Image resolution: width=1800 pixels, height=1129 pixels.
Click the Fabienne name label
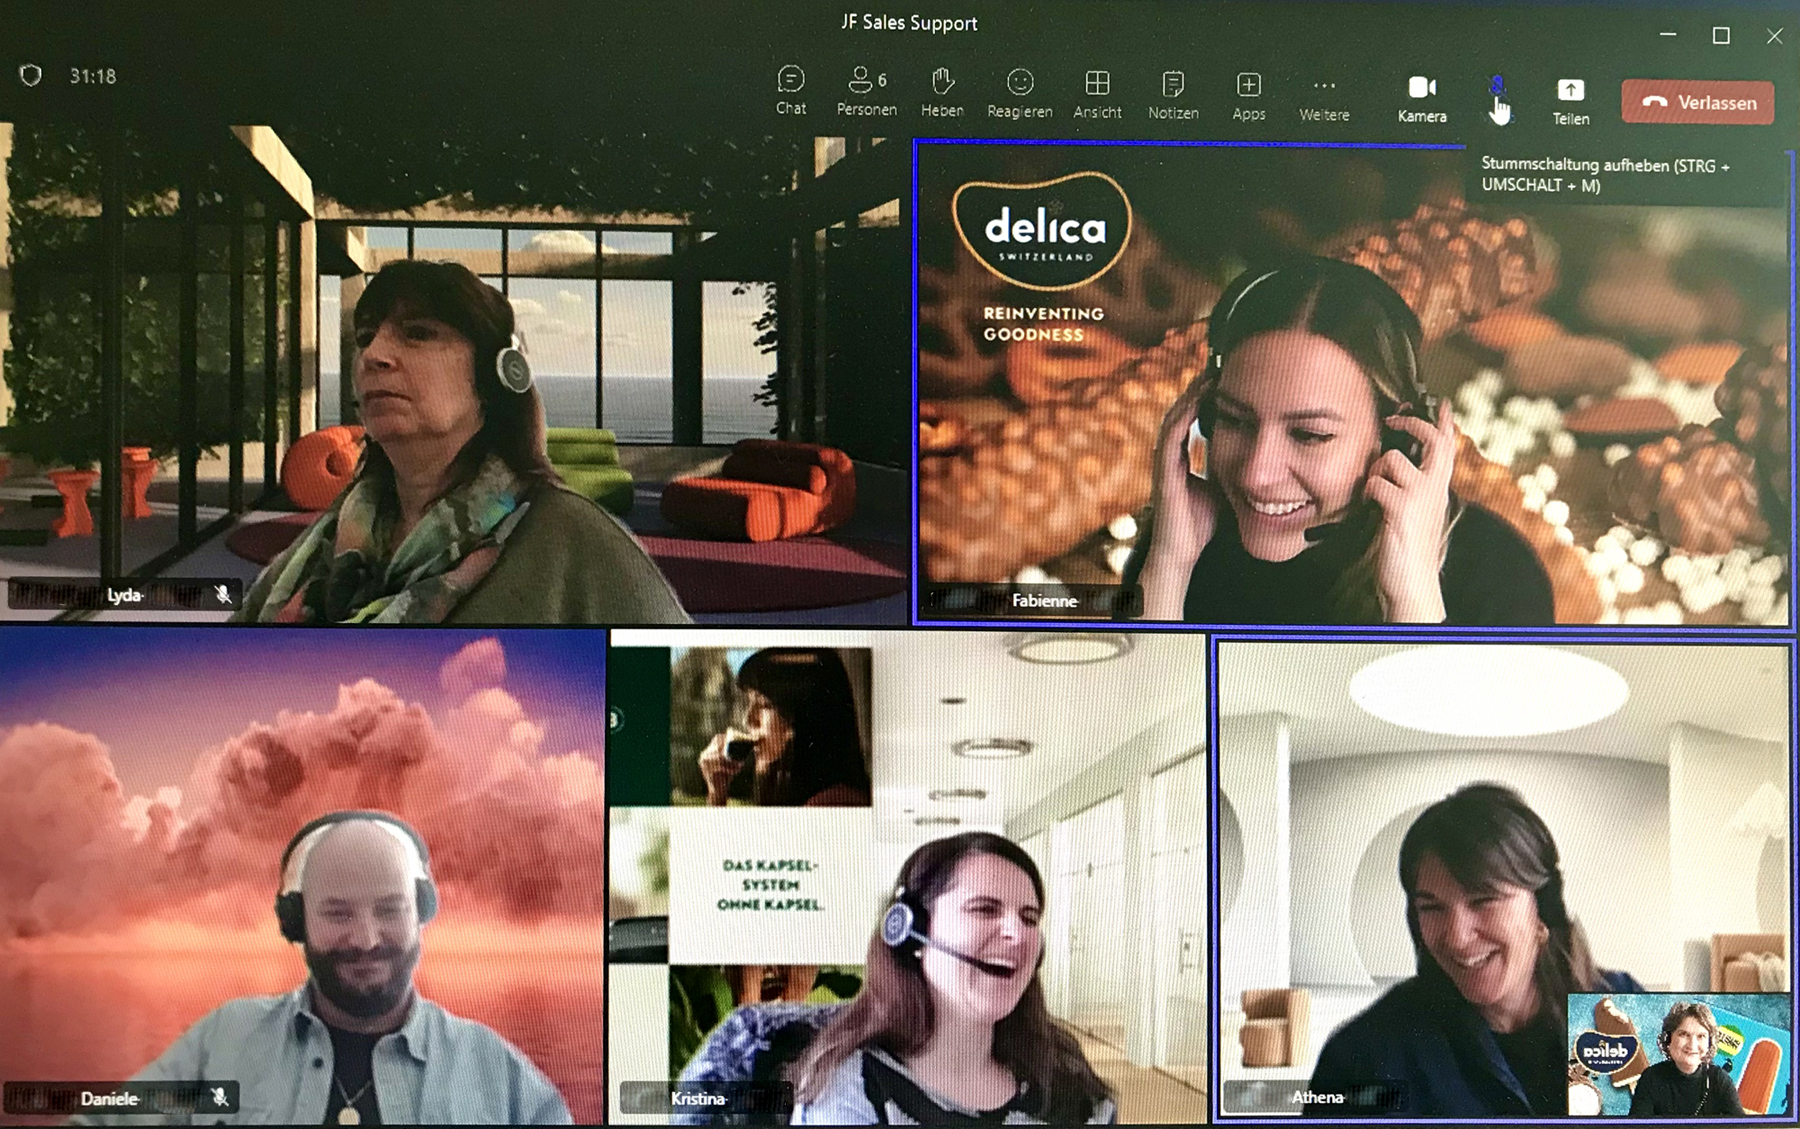point(1044,600)
